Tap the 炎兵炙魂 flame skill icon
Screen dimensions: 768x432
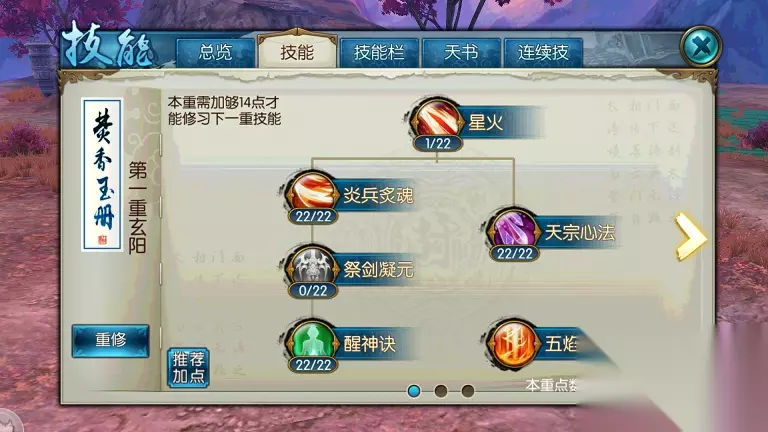click(x=312, y=192)
